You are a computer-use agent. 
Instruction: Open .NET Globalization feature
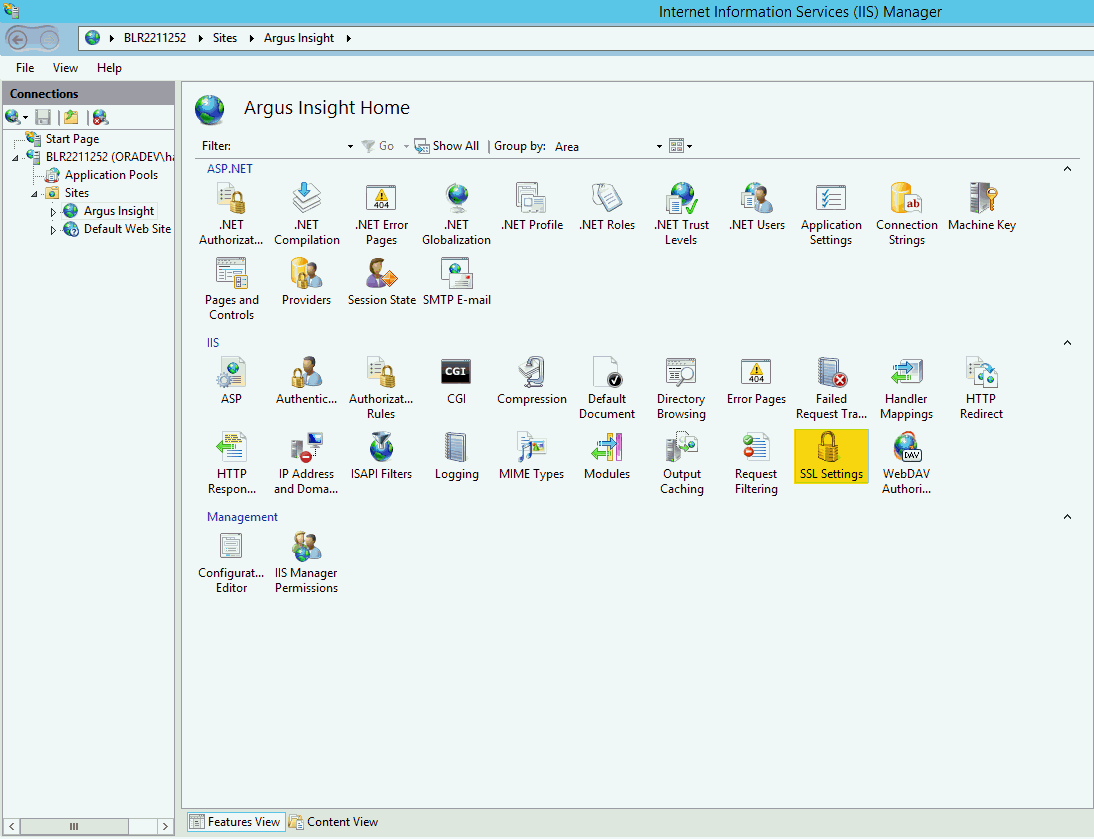click(x=456, y=213)
